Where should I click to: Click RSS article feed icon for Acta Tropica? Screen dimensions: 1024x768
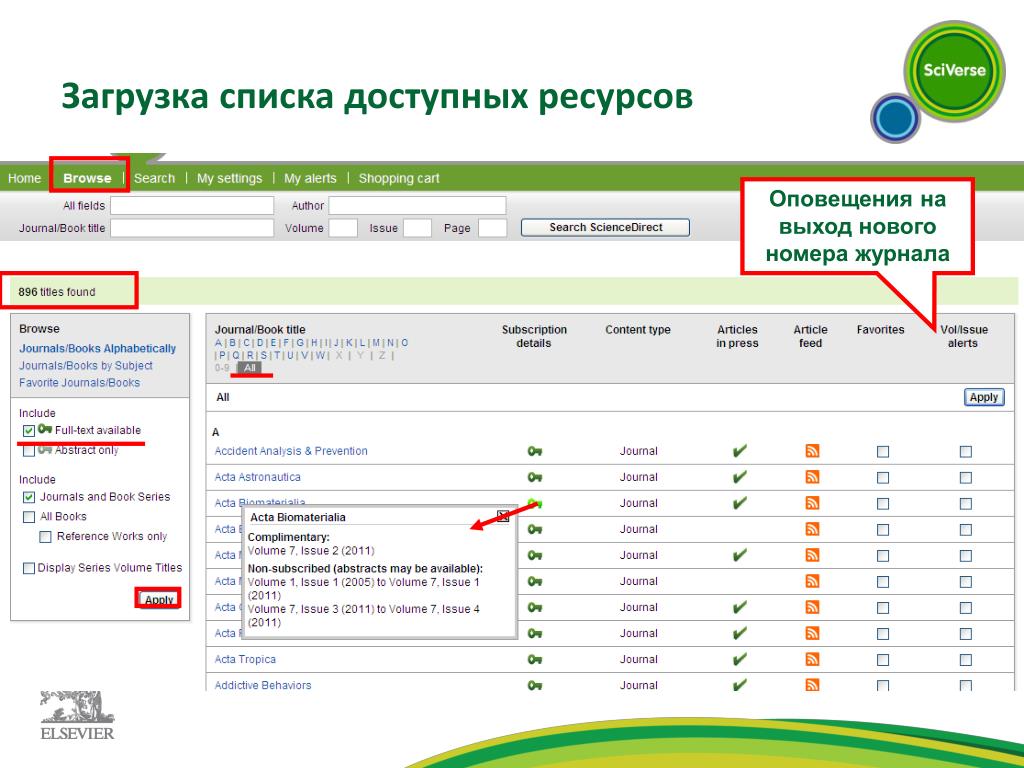click(x=812, y=659)
